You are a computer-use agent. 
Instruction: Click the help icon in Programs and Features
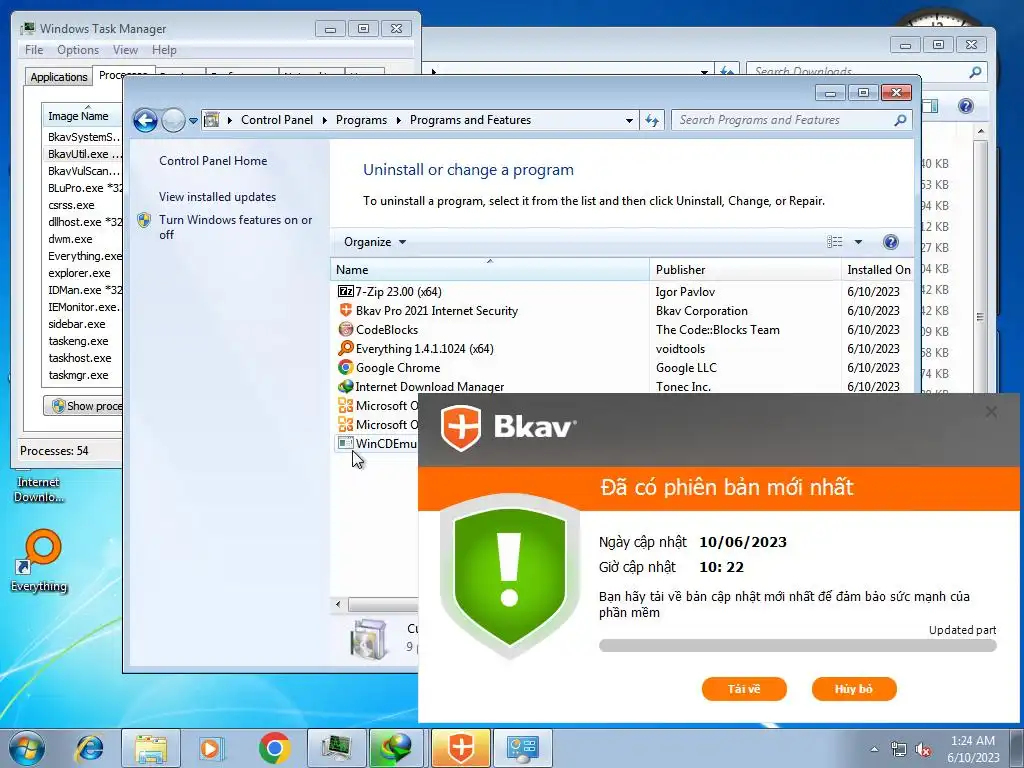click(890, 242)
